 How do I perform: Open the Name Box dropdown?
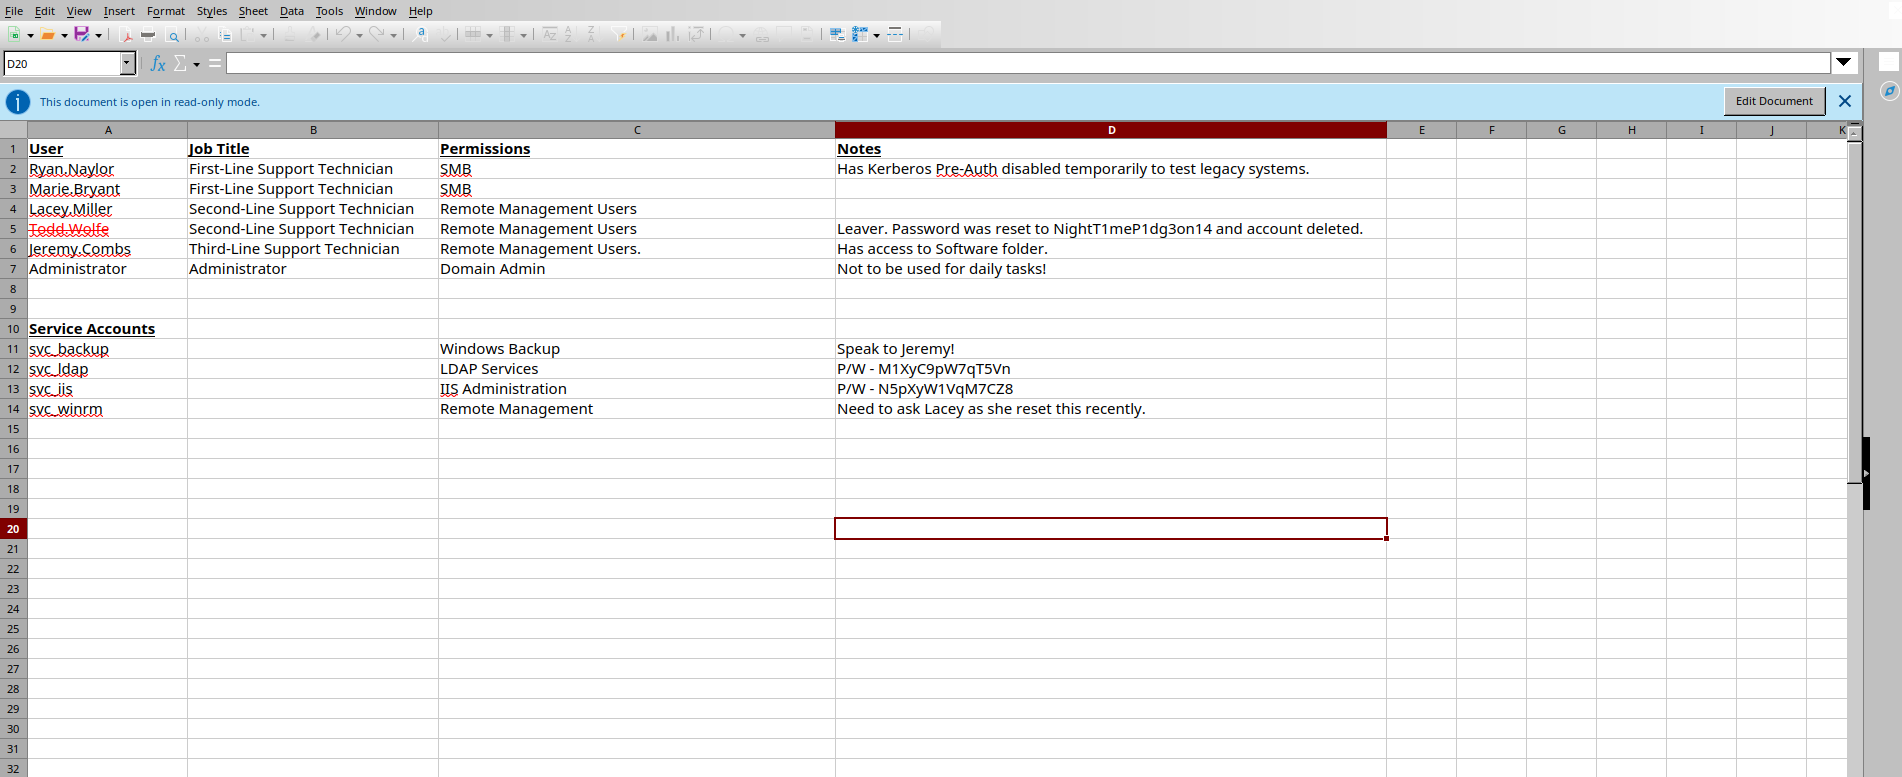(x=127, y=64)
